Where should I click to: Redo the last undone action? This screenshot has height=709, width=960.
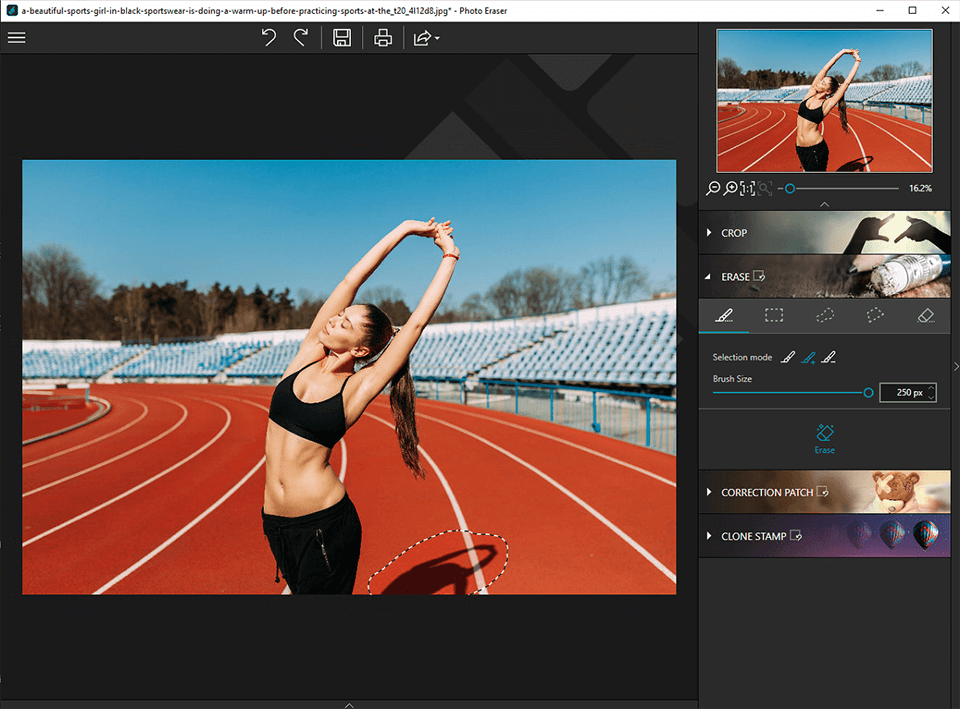[x=300, y=38]
